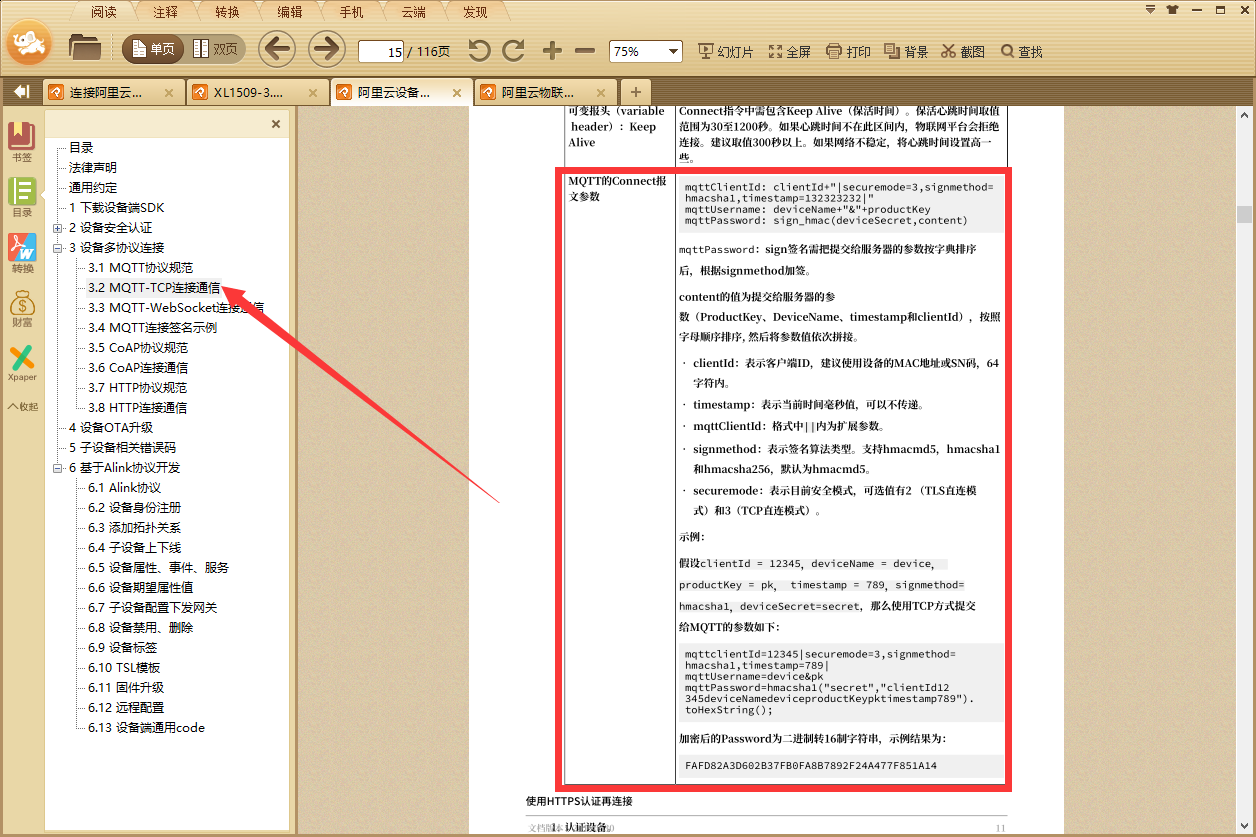1256x837 pixels.
Task: Change background (背景)
Action: pyautogui.click(x=906, y=51)
